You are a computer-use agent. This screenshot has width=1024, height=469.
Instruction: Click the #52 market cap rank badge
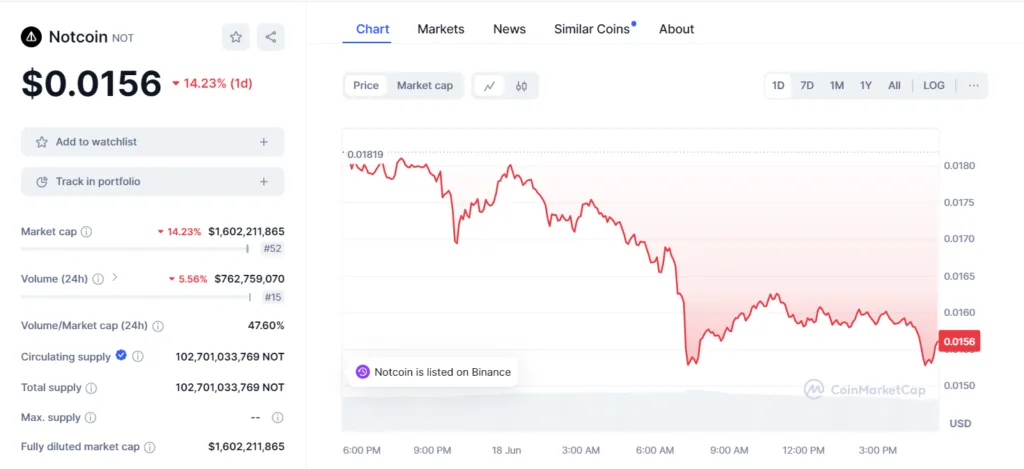273,248
